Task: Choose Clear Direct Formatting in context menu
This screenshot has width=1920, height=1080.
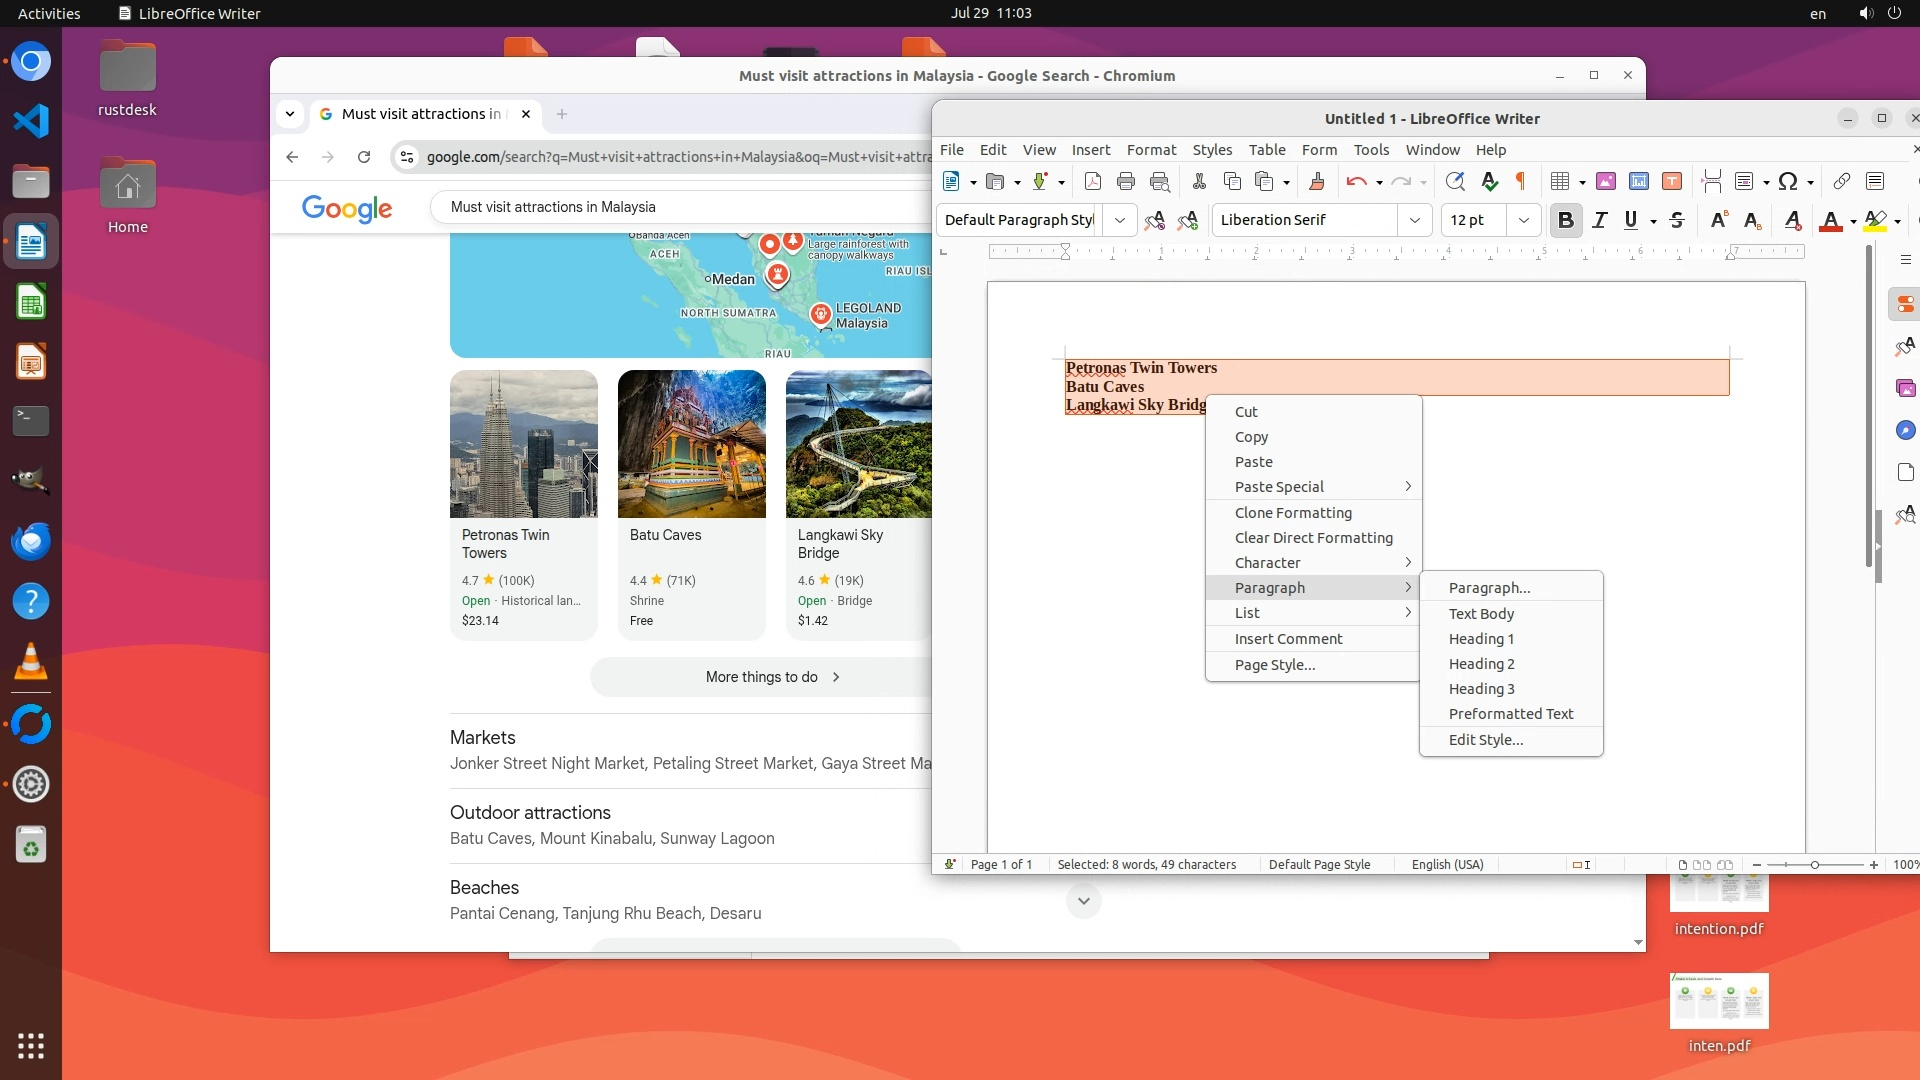Action: 1313,538
